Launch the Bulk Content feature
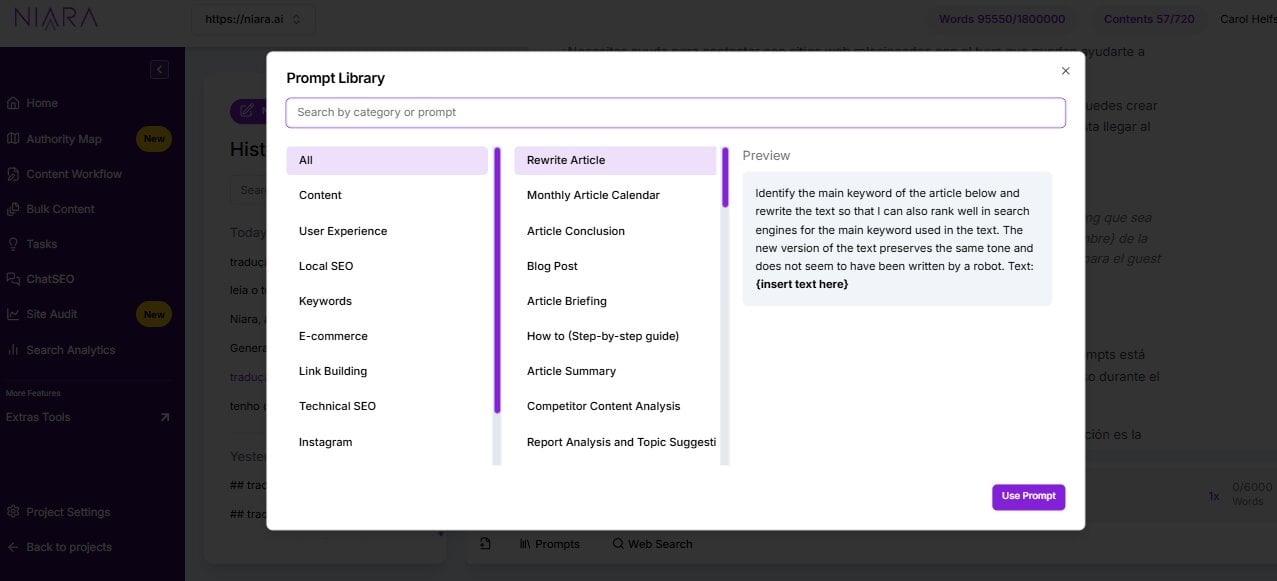The width and height of the screenshot is (1277, 581). tap(59, 208)
